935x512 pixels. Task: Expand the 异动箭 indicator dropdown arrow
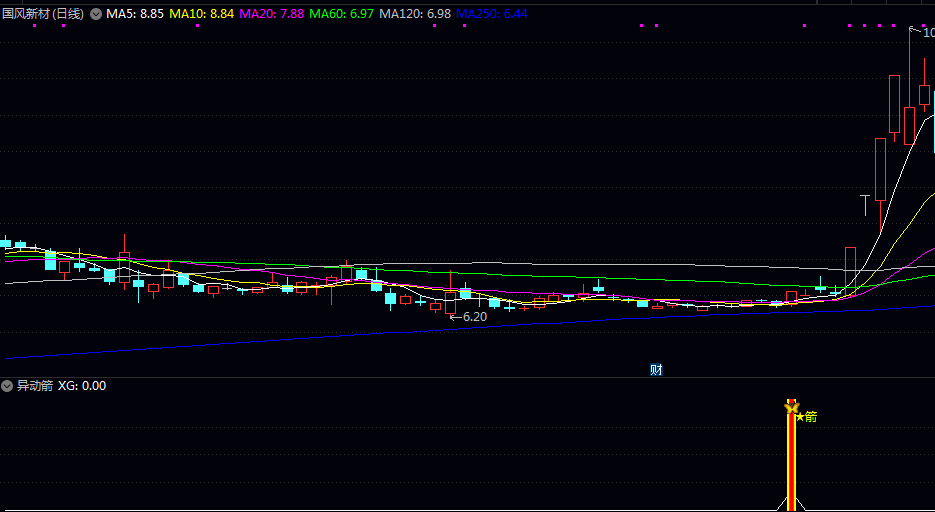[8, 386]
